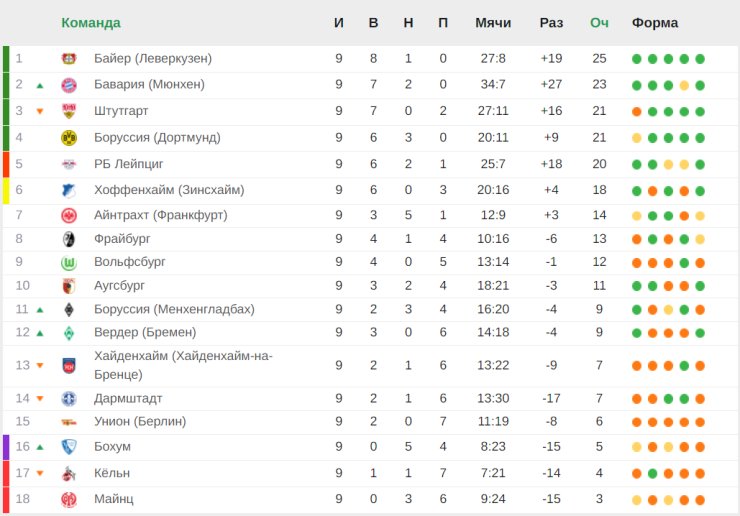This screenshot has height=516, width=740.
Task: Click the RB Leipzig team logo
Action: pos(69,164)
